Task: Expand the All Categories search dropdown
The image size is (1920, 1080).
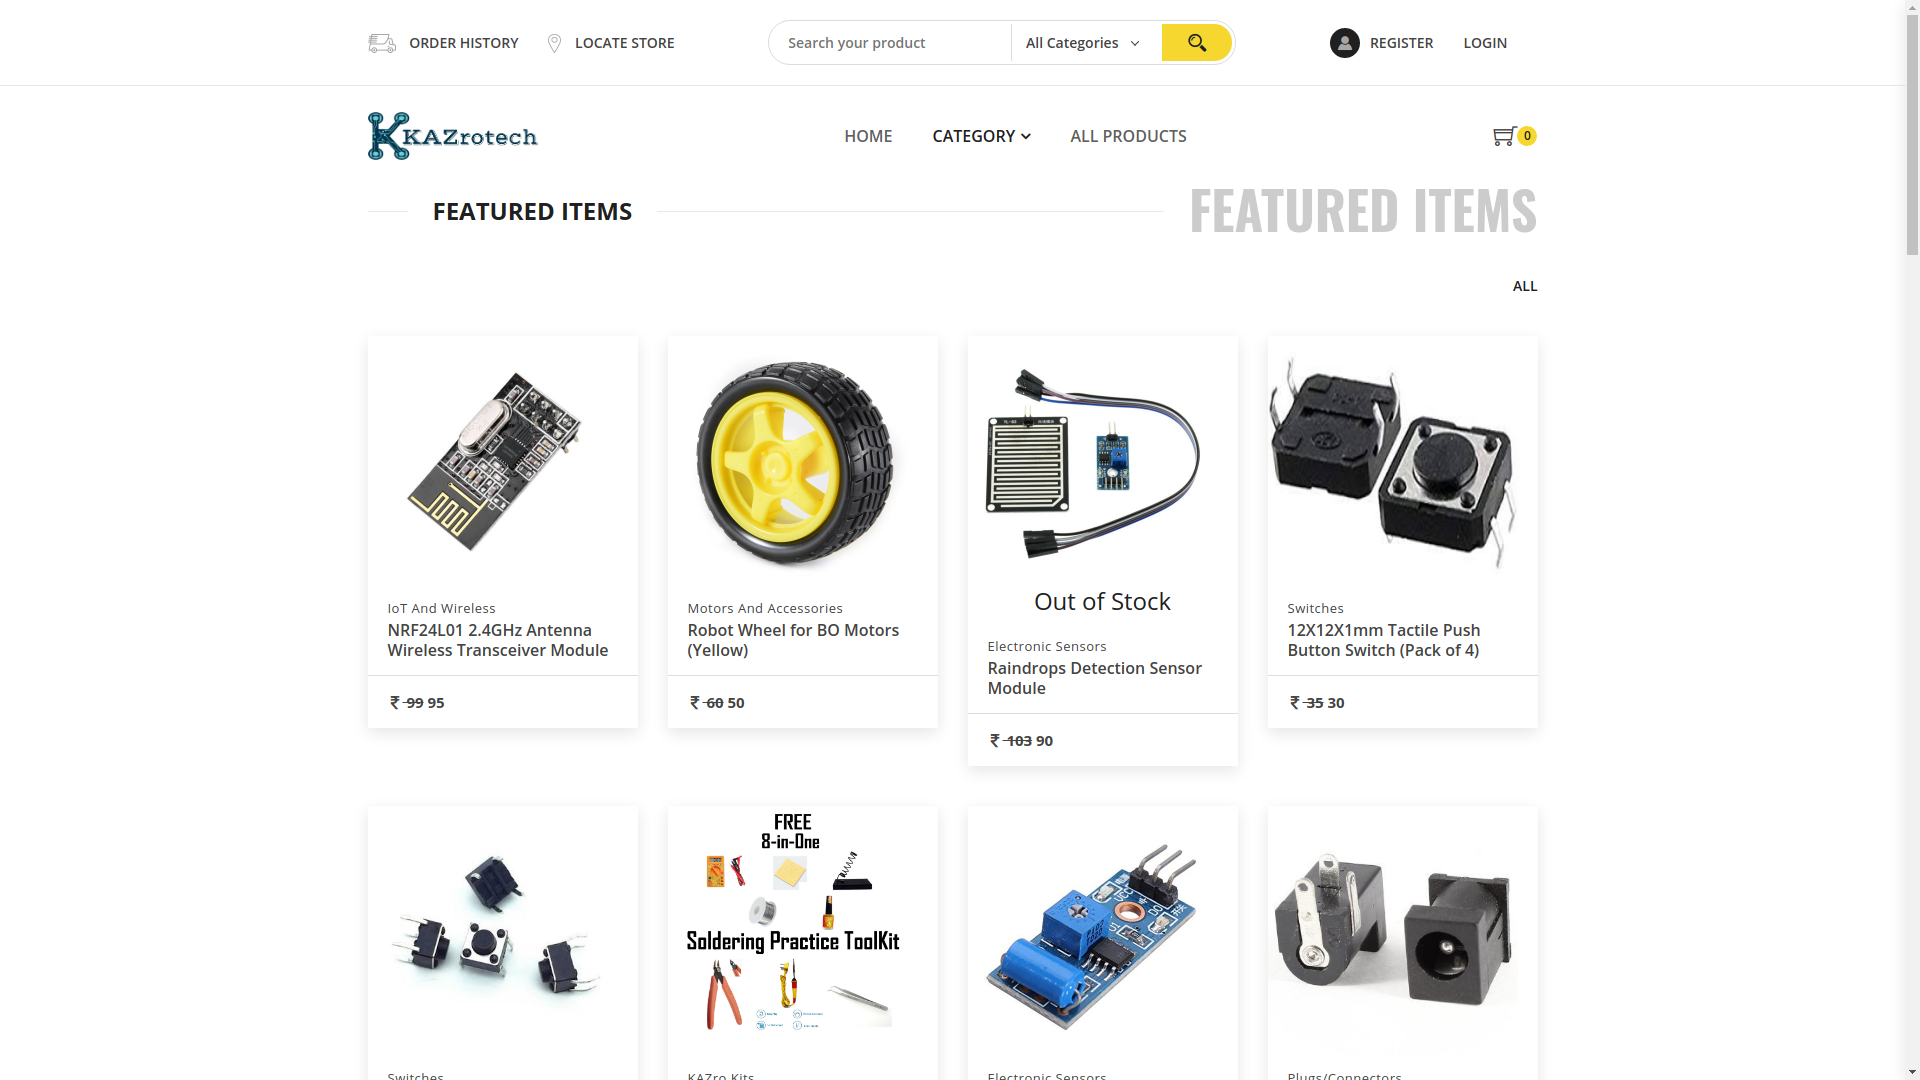Action: [1083, 43]
